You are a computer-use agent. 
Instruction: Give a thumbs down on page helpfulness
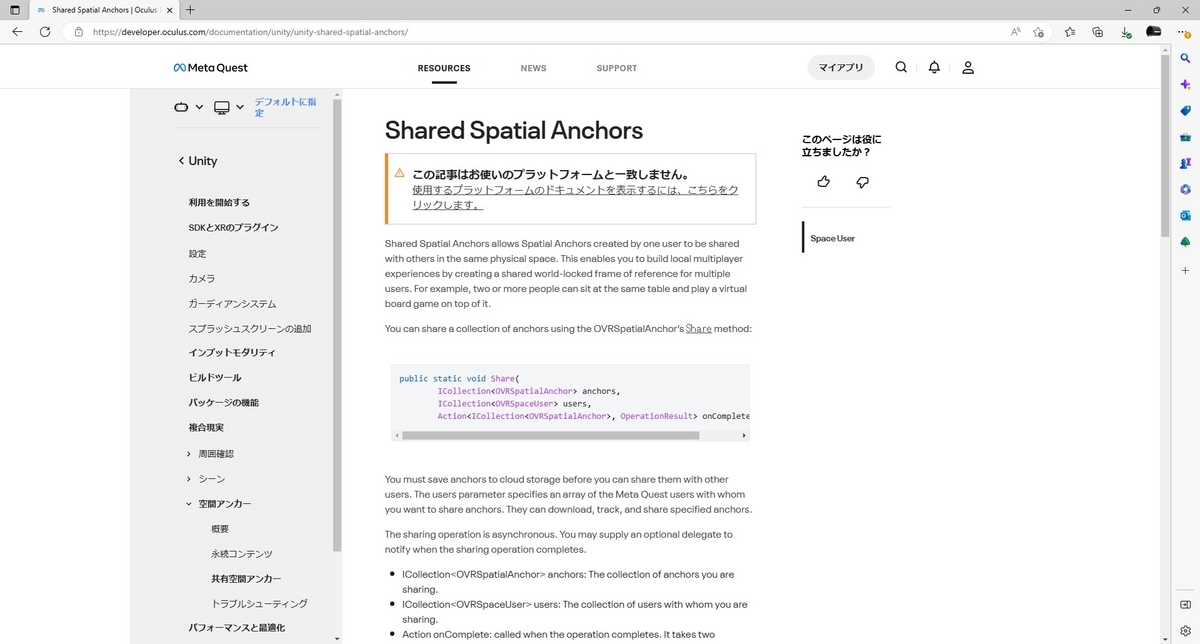862,181
